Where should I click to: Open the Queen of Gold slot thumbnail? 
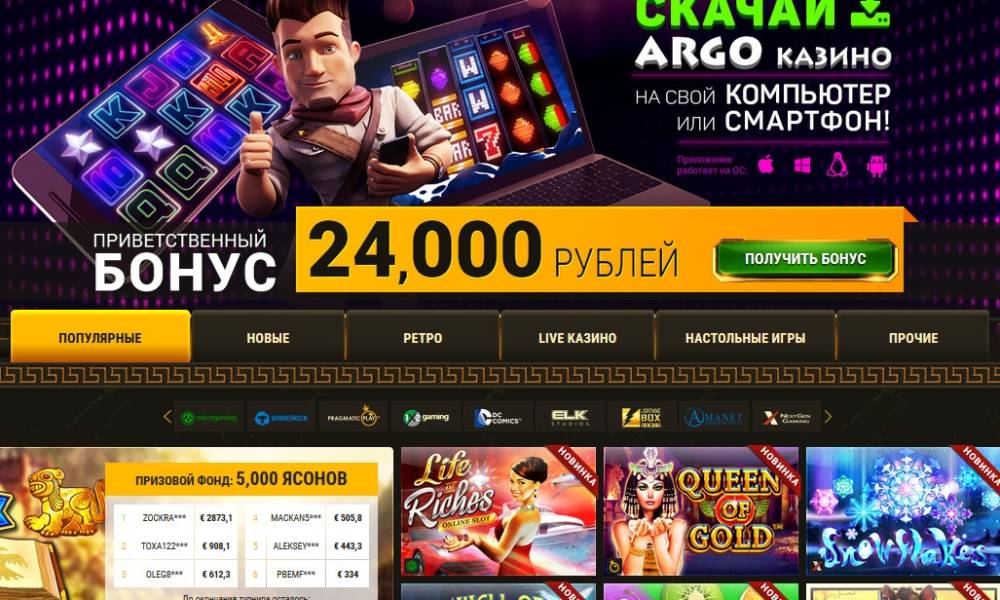(x=701, y=511)
